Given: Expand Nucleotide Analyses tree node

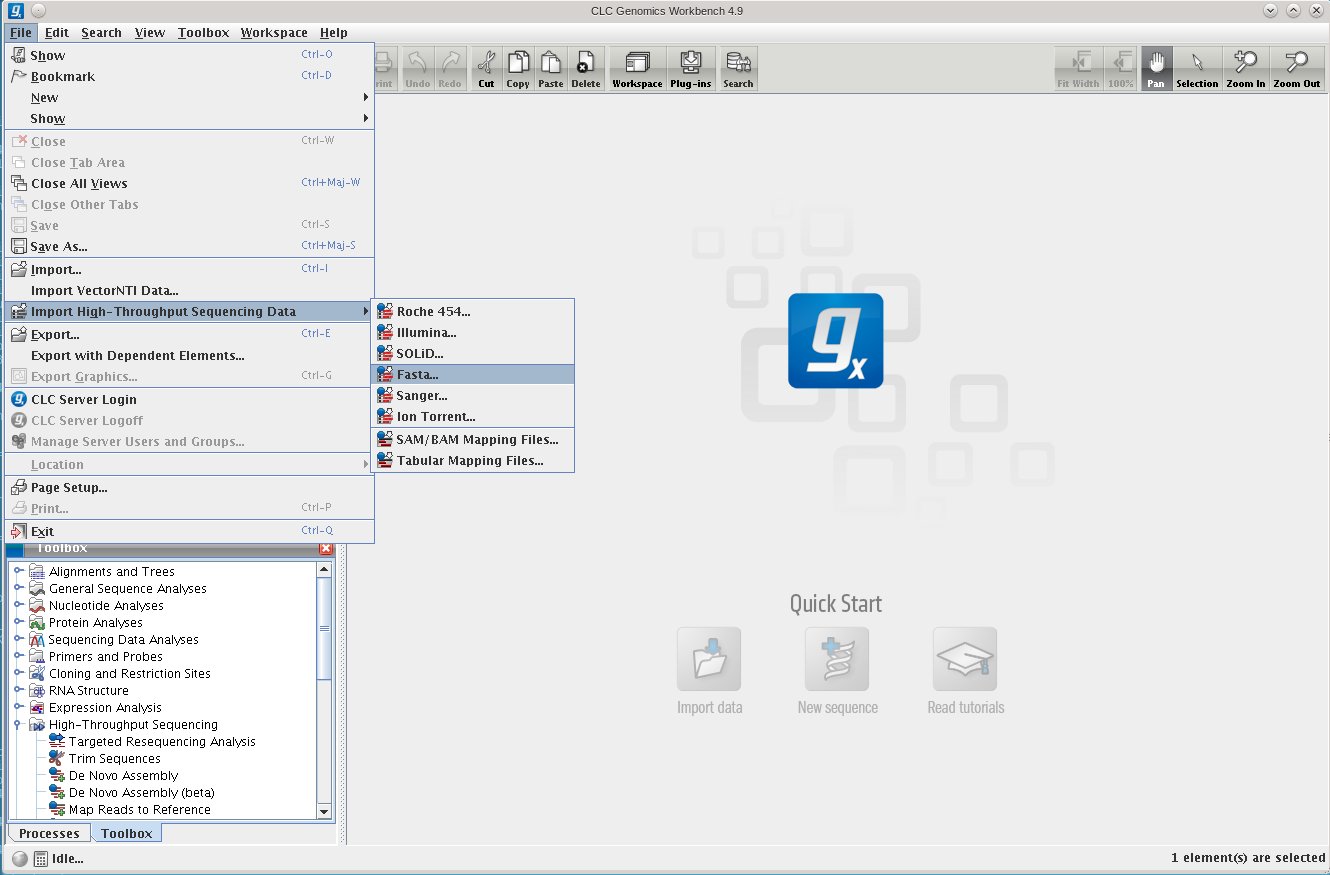Looking at the screenshot, I should (x=18, y=605).
